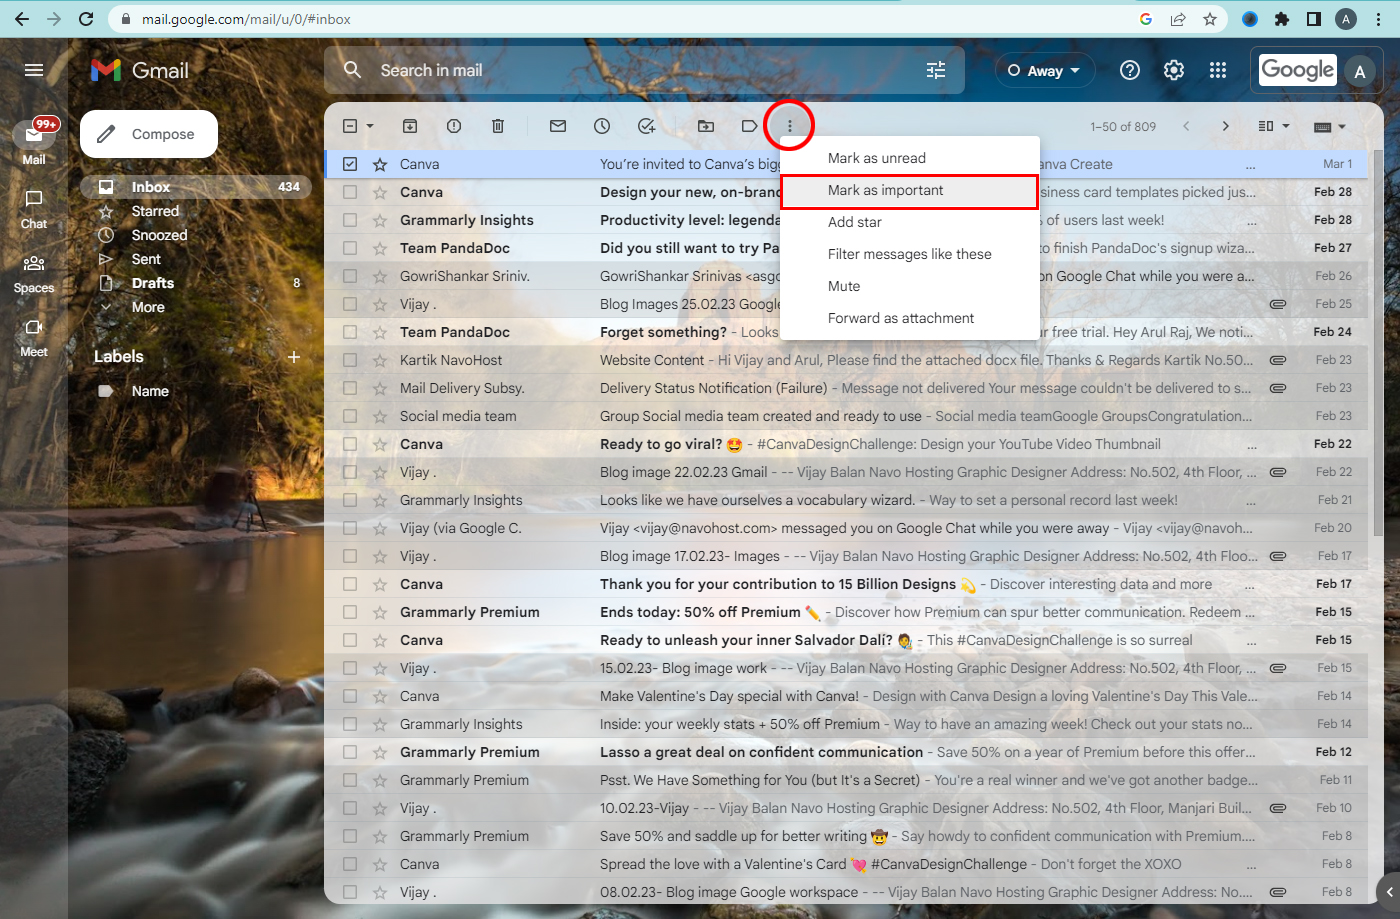Viewport: 1400px width, 919px height.
Task: Open the Google apps grid
Action: click(x=1217, y=70)
